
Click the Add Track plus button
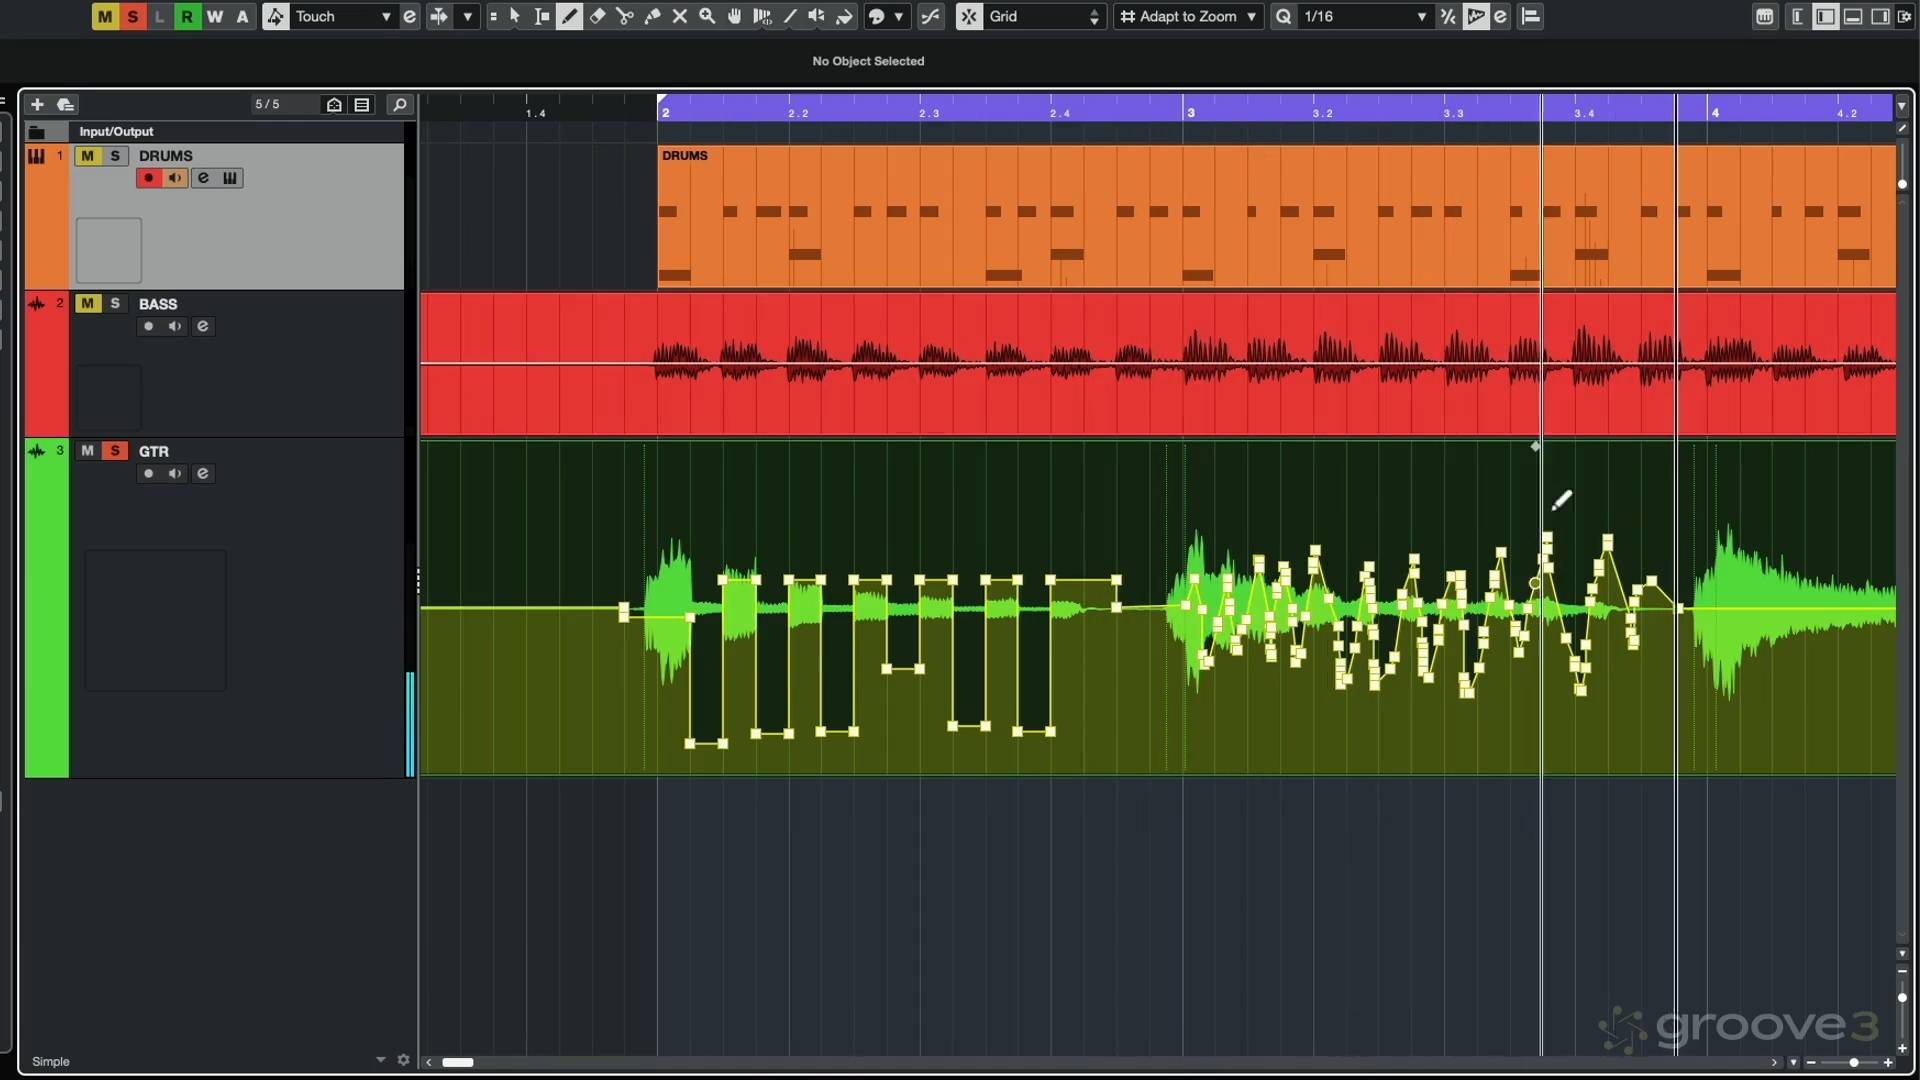[x=37, y=104]
